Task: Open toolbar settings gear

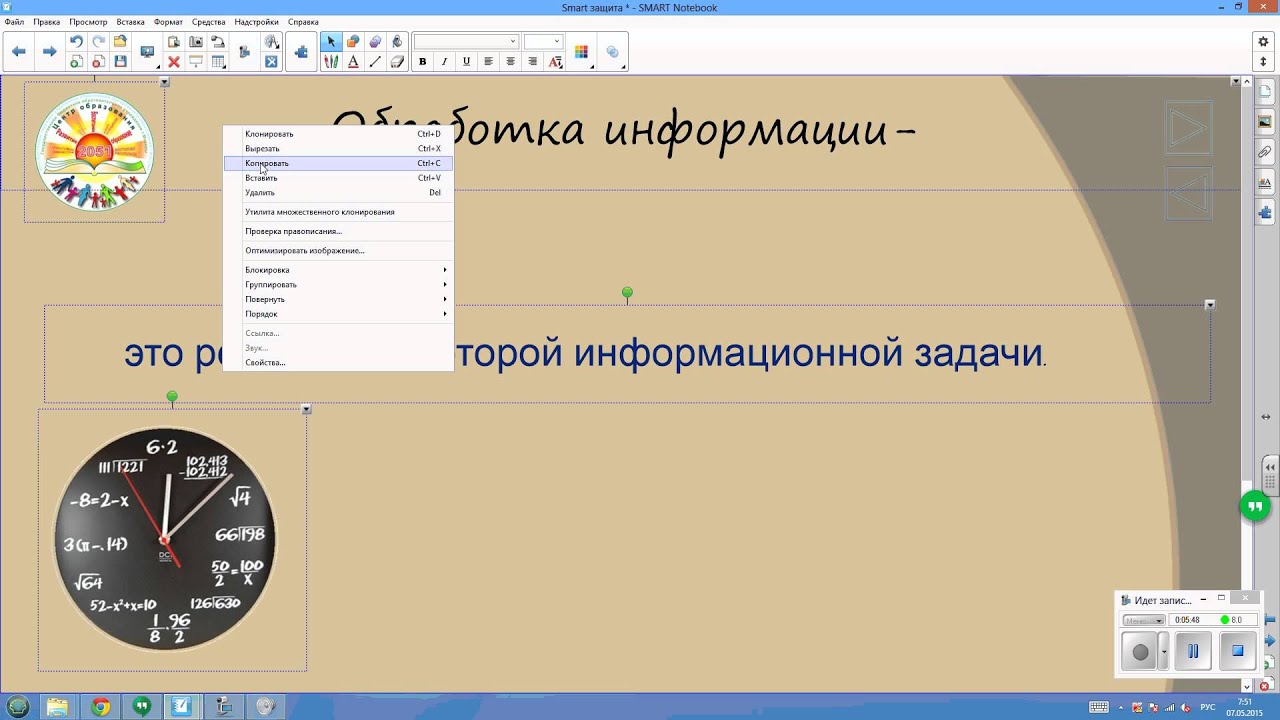Action: (x=1263, y=42)
